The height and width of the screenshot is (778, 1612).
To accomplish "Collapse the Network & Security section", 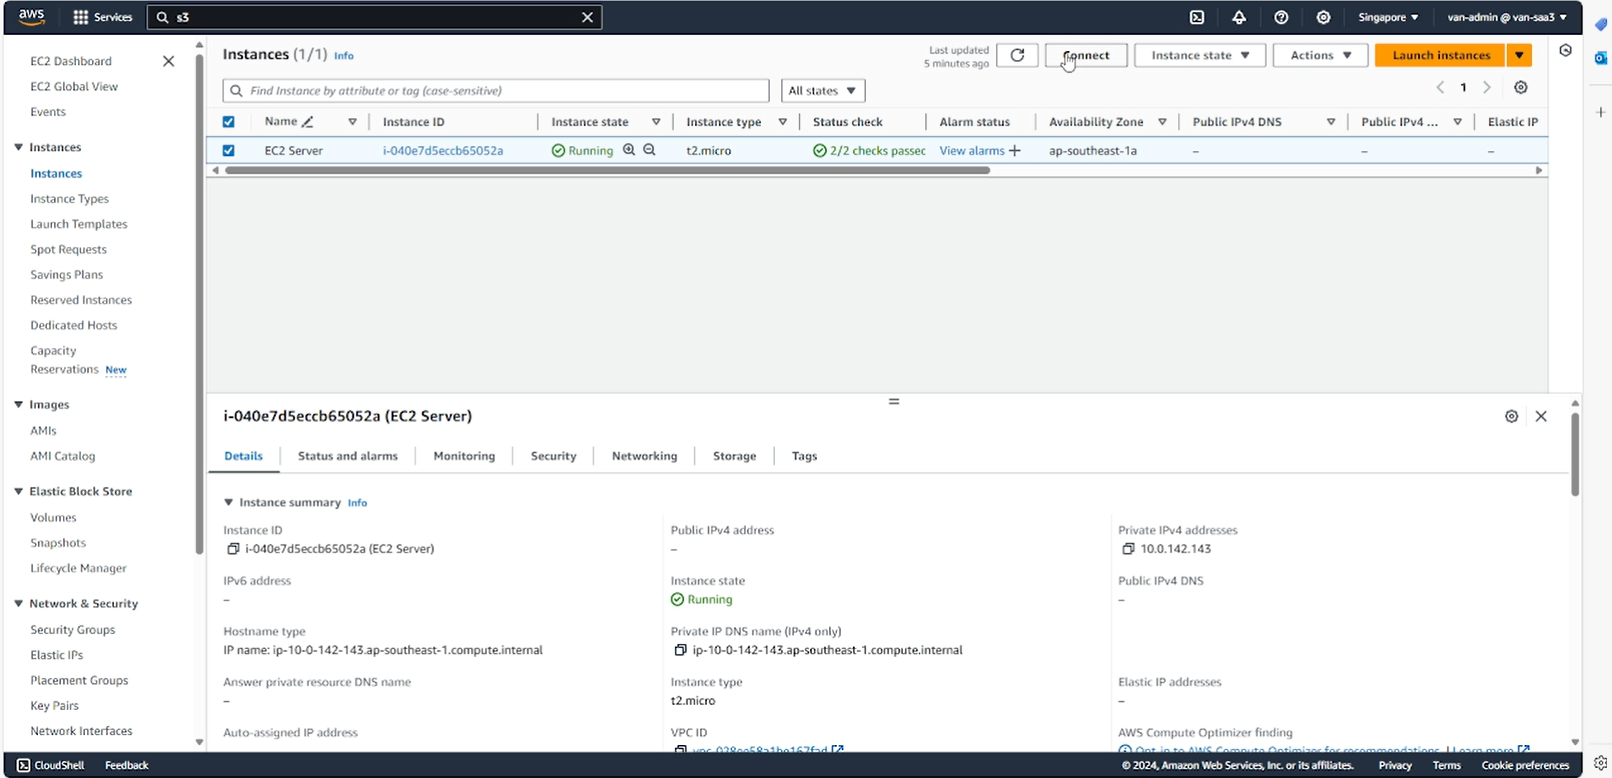I will click(18, 604).
